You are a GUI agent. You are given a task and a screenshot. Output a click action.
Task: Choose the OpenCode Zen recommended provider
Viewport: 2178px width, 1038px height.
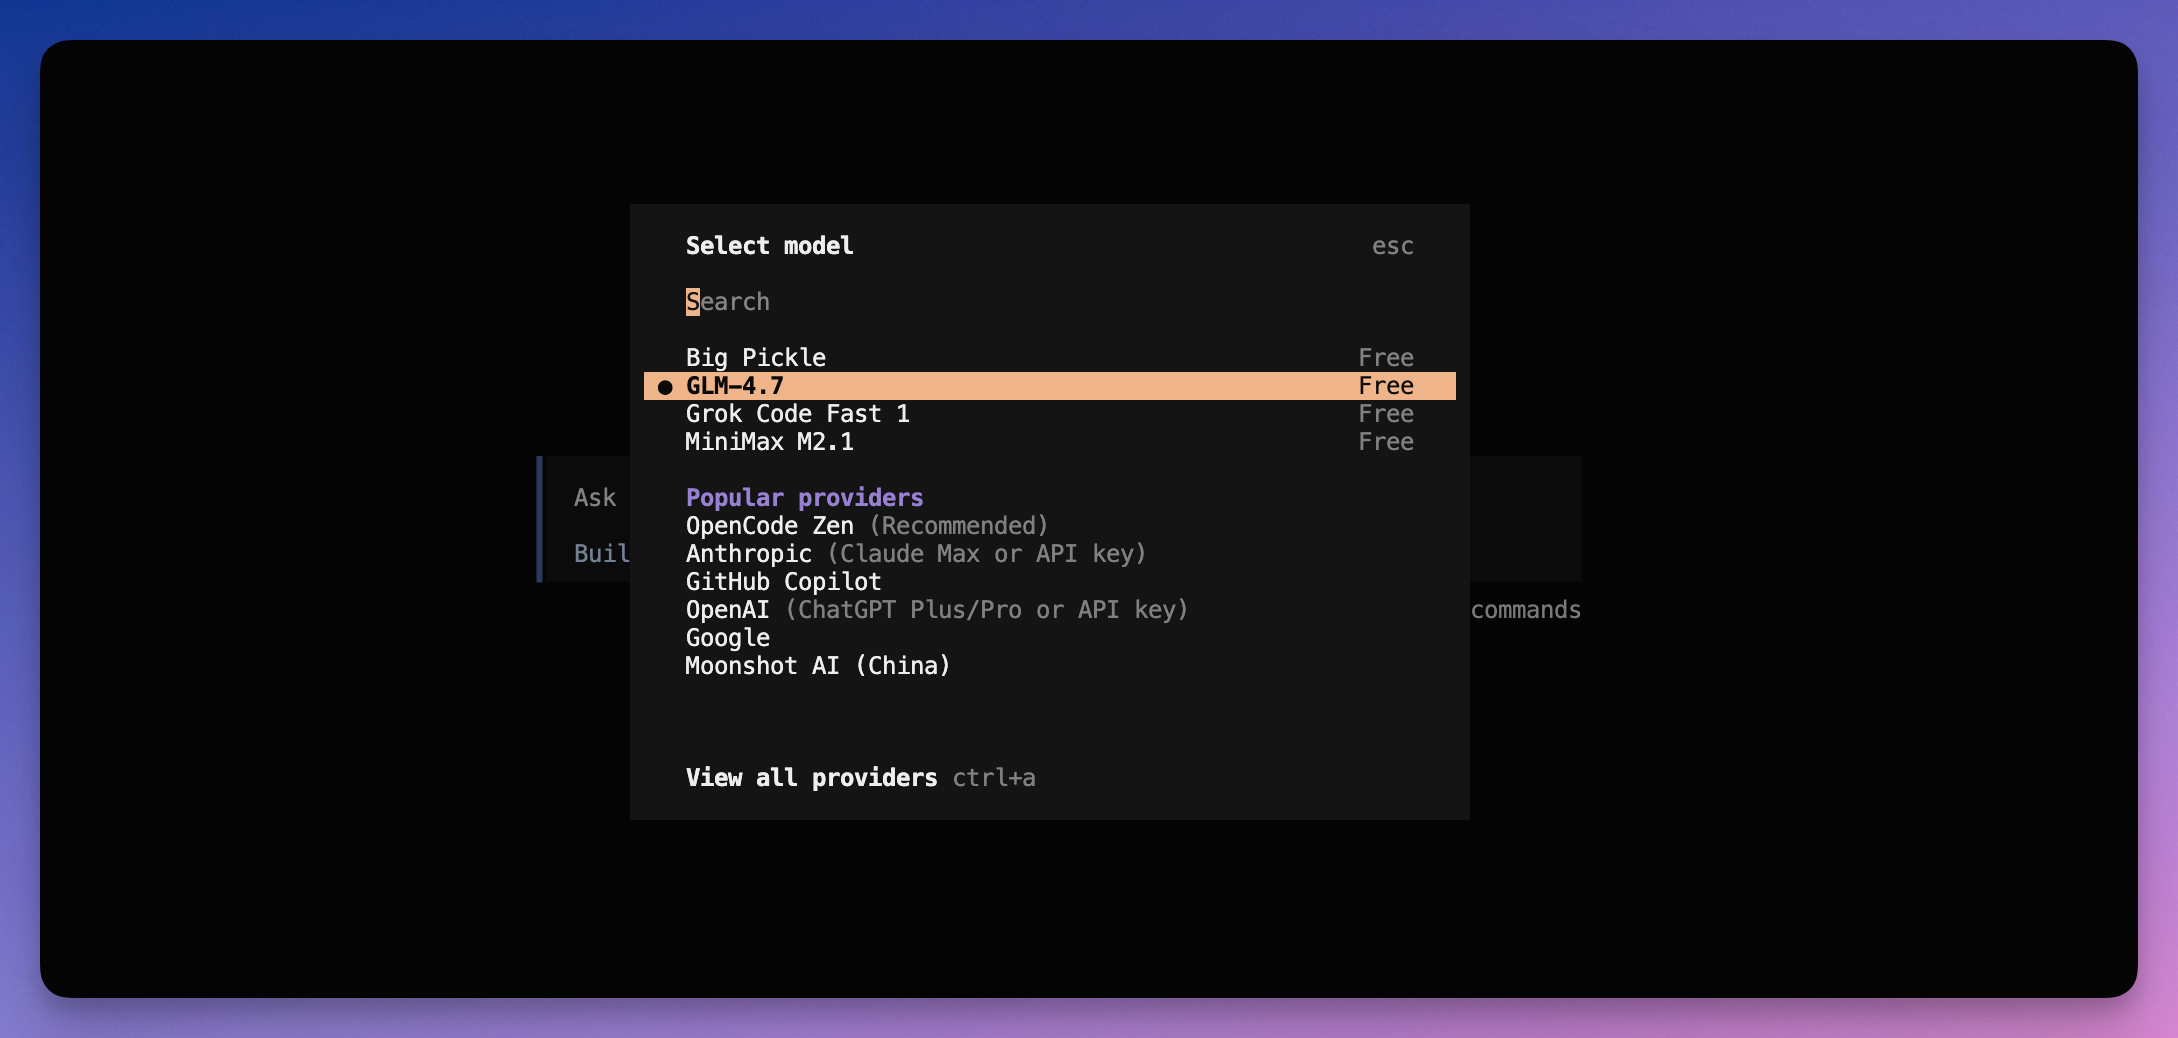(x=769, y=525)
